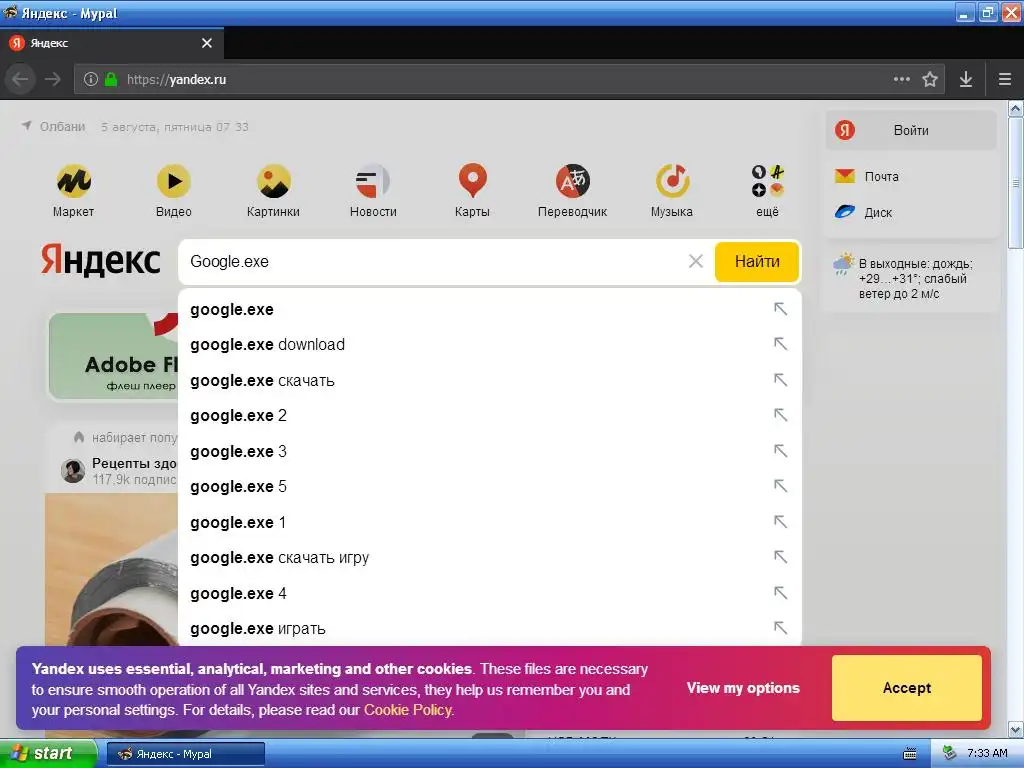The image size is (1024, 768).
Task: Open the downloads arrow icon
Action: pos(966,79)
